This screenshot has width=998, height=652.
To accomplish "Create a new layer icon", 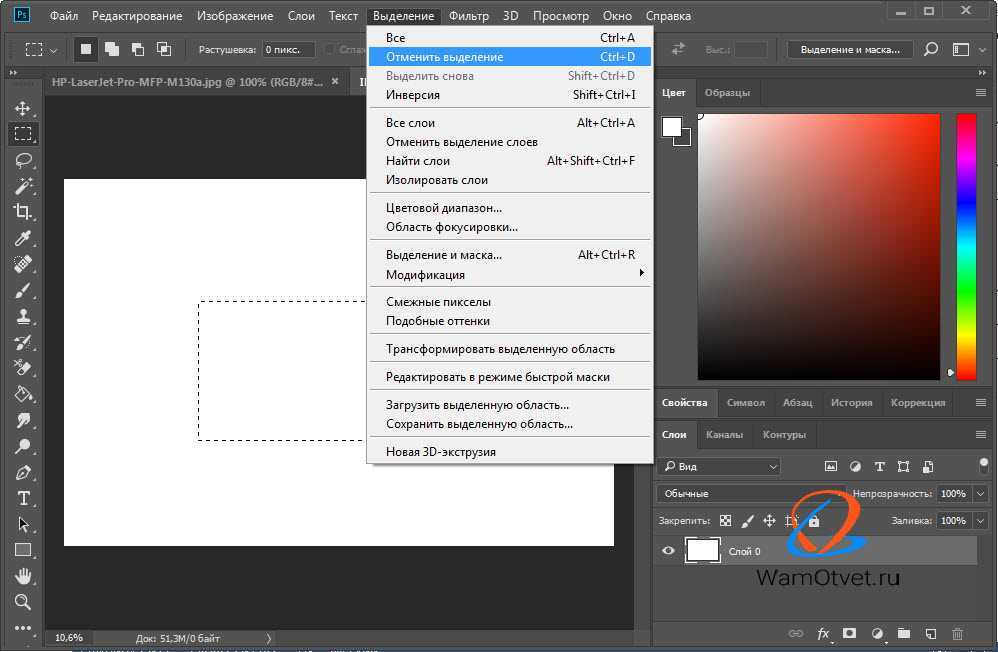I will tap(931, 634).
